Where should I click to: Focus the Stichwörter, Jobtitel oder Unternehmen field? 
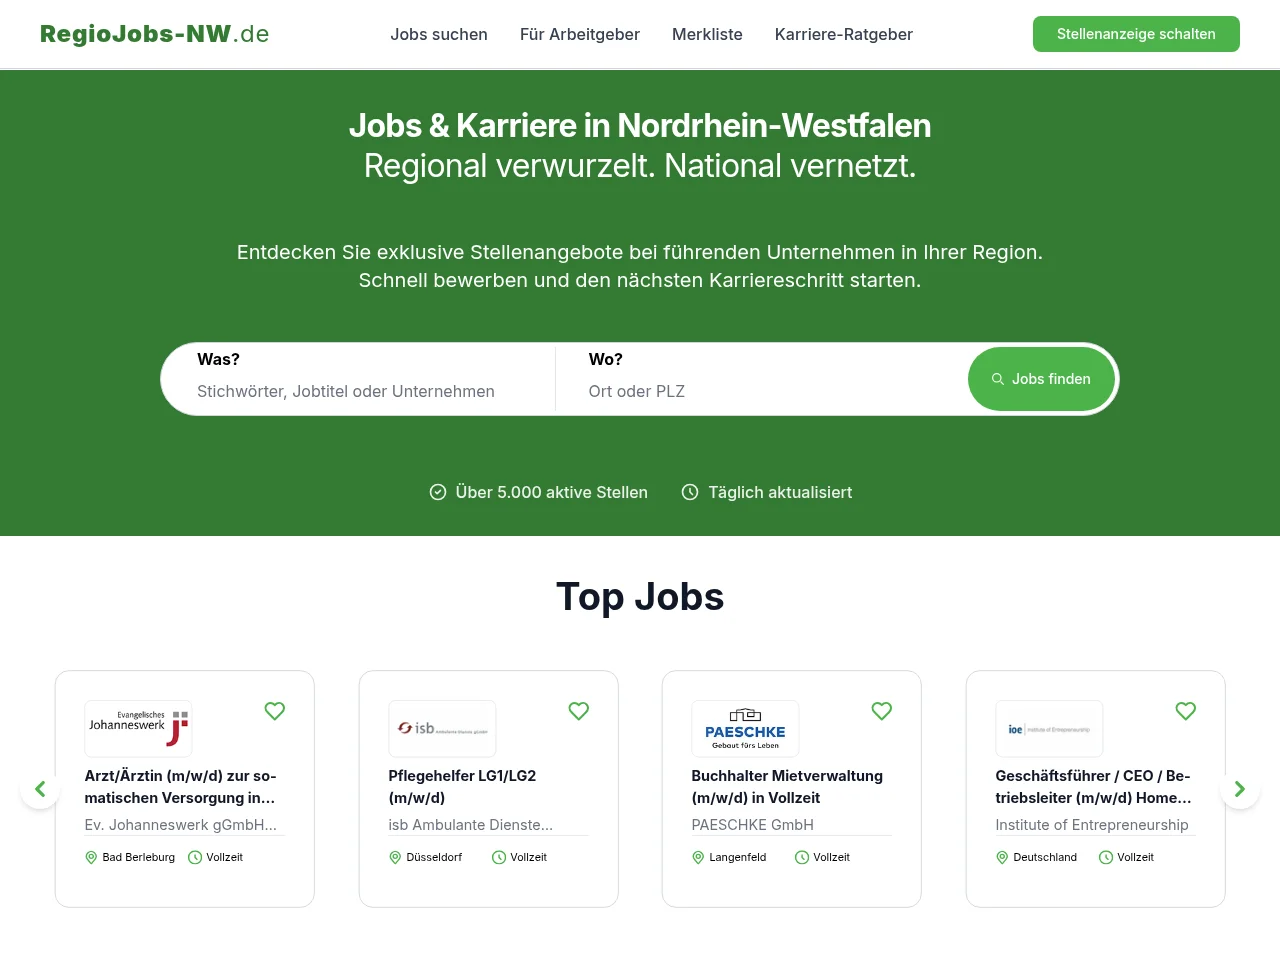click(x=360, y=391)
